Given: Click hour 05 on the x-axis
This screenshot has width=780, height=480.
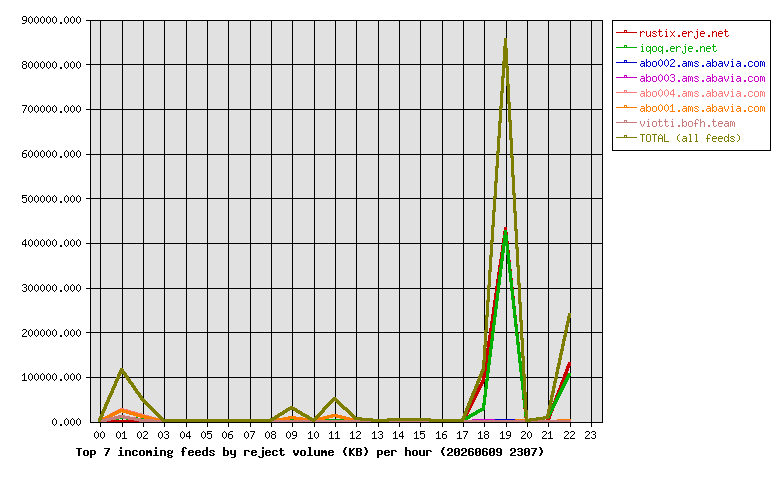Looking at the screenshot, I should [x=206, y=435].
